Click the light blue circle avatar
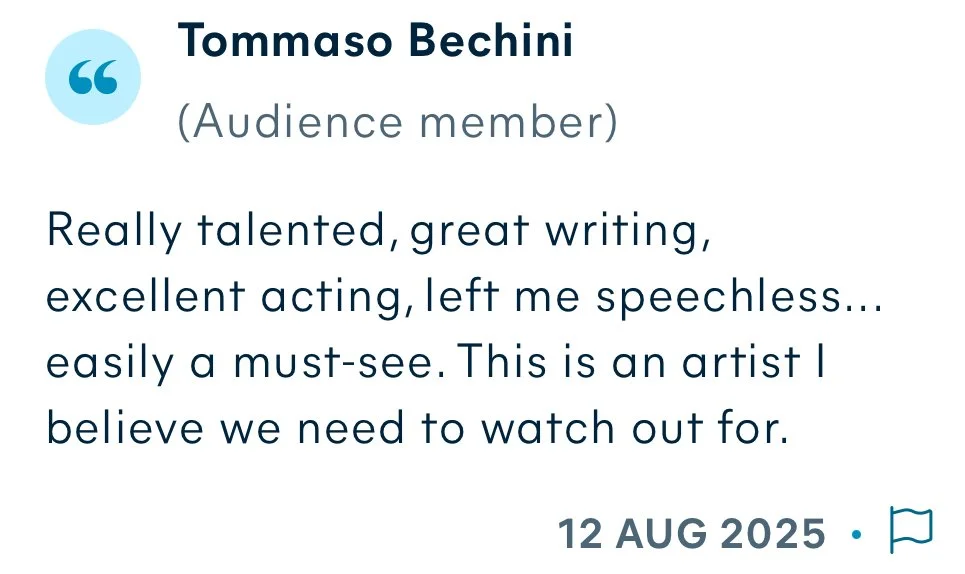The image size is (965, 574). [93, 77]
